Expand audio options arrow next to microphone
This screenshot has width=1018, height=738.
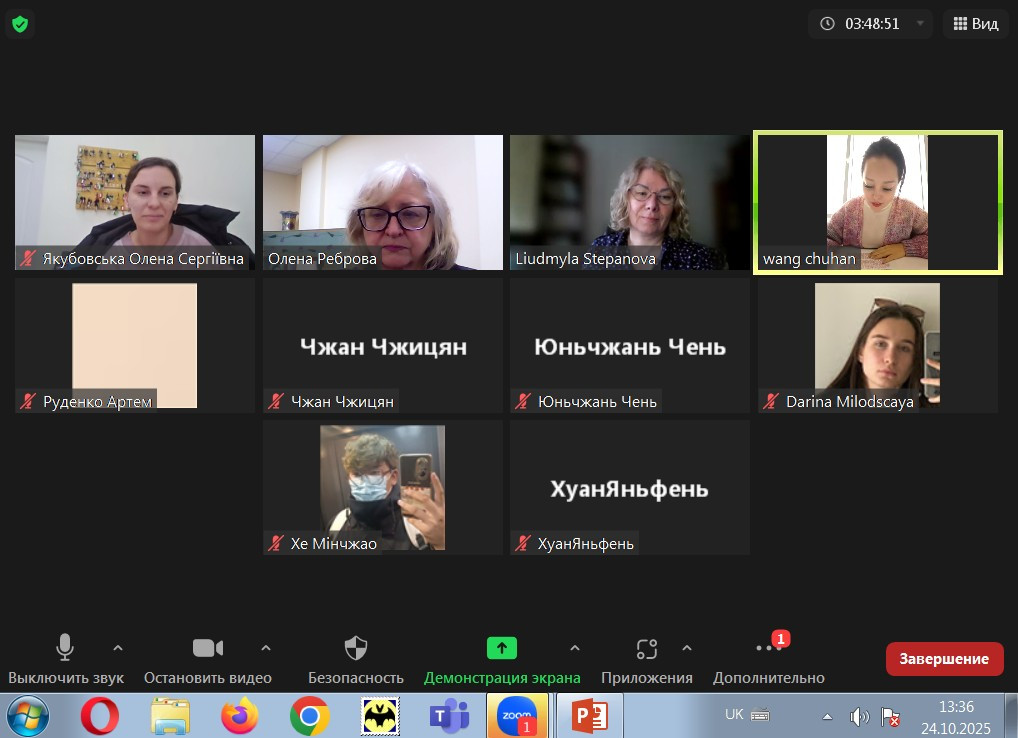118,648
